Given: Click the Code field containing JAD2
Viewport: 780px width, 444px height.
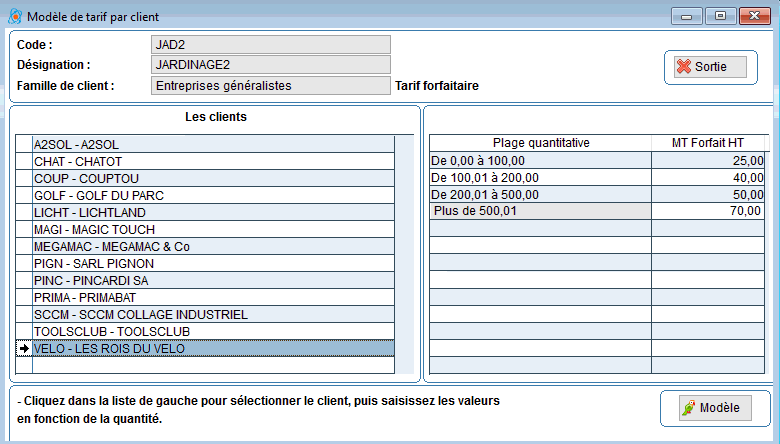Looking at the screenshot, I should pyautogui.click(x=270, y=45).
